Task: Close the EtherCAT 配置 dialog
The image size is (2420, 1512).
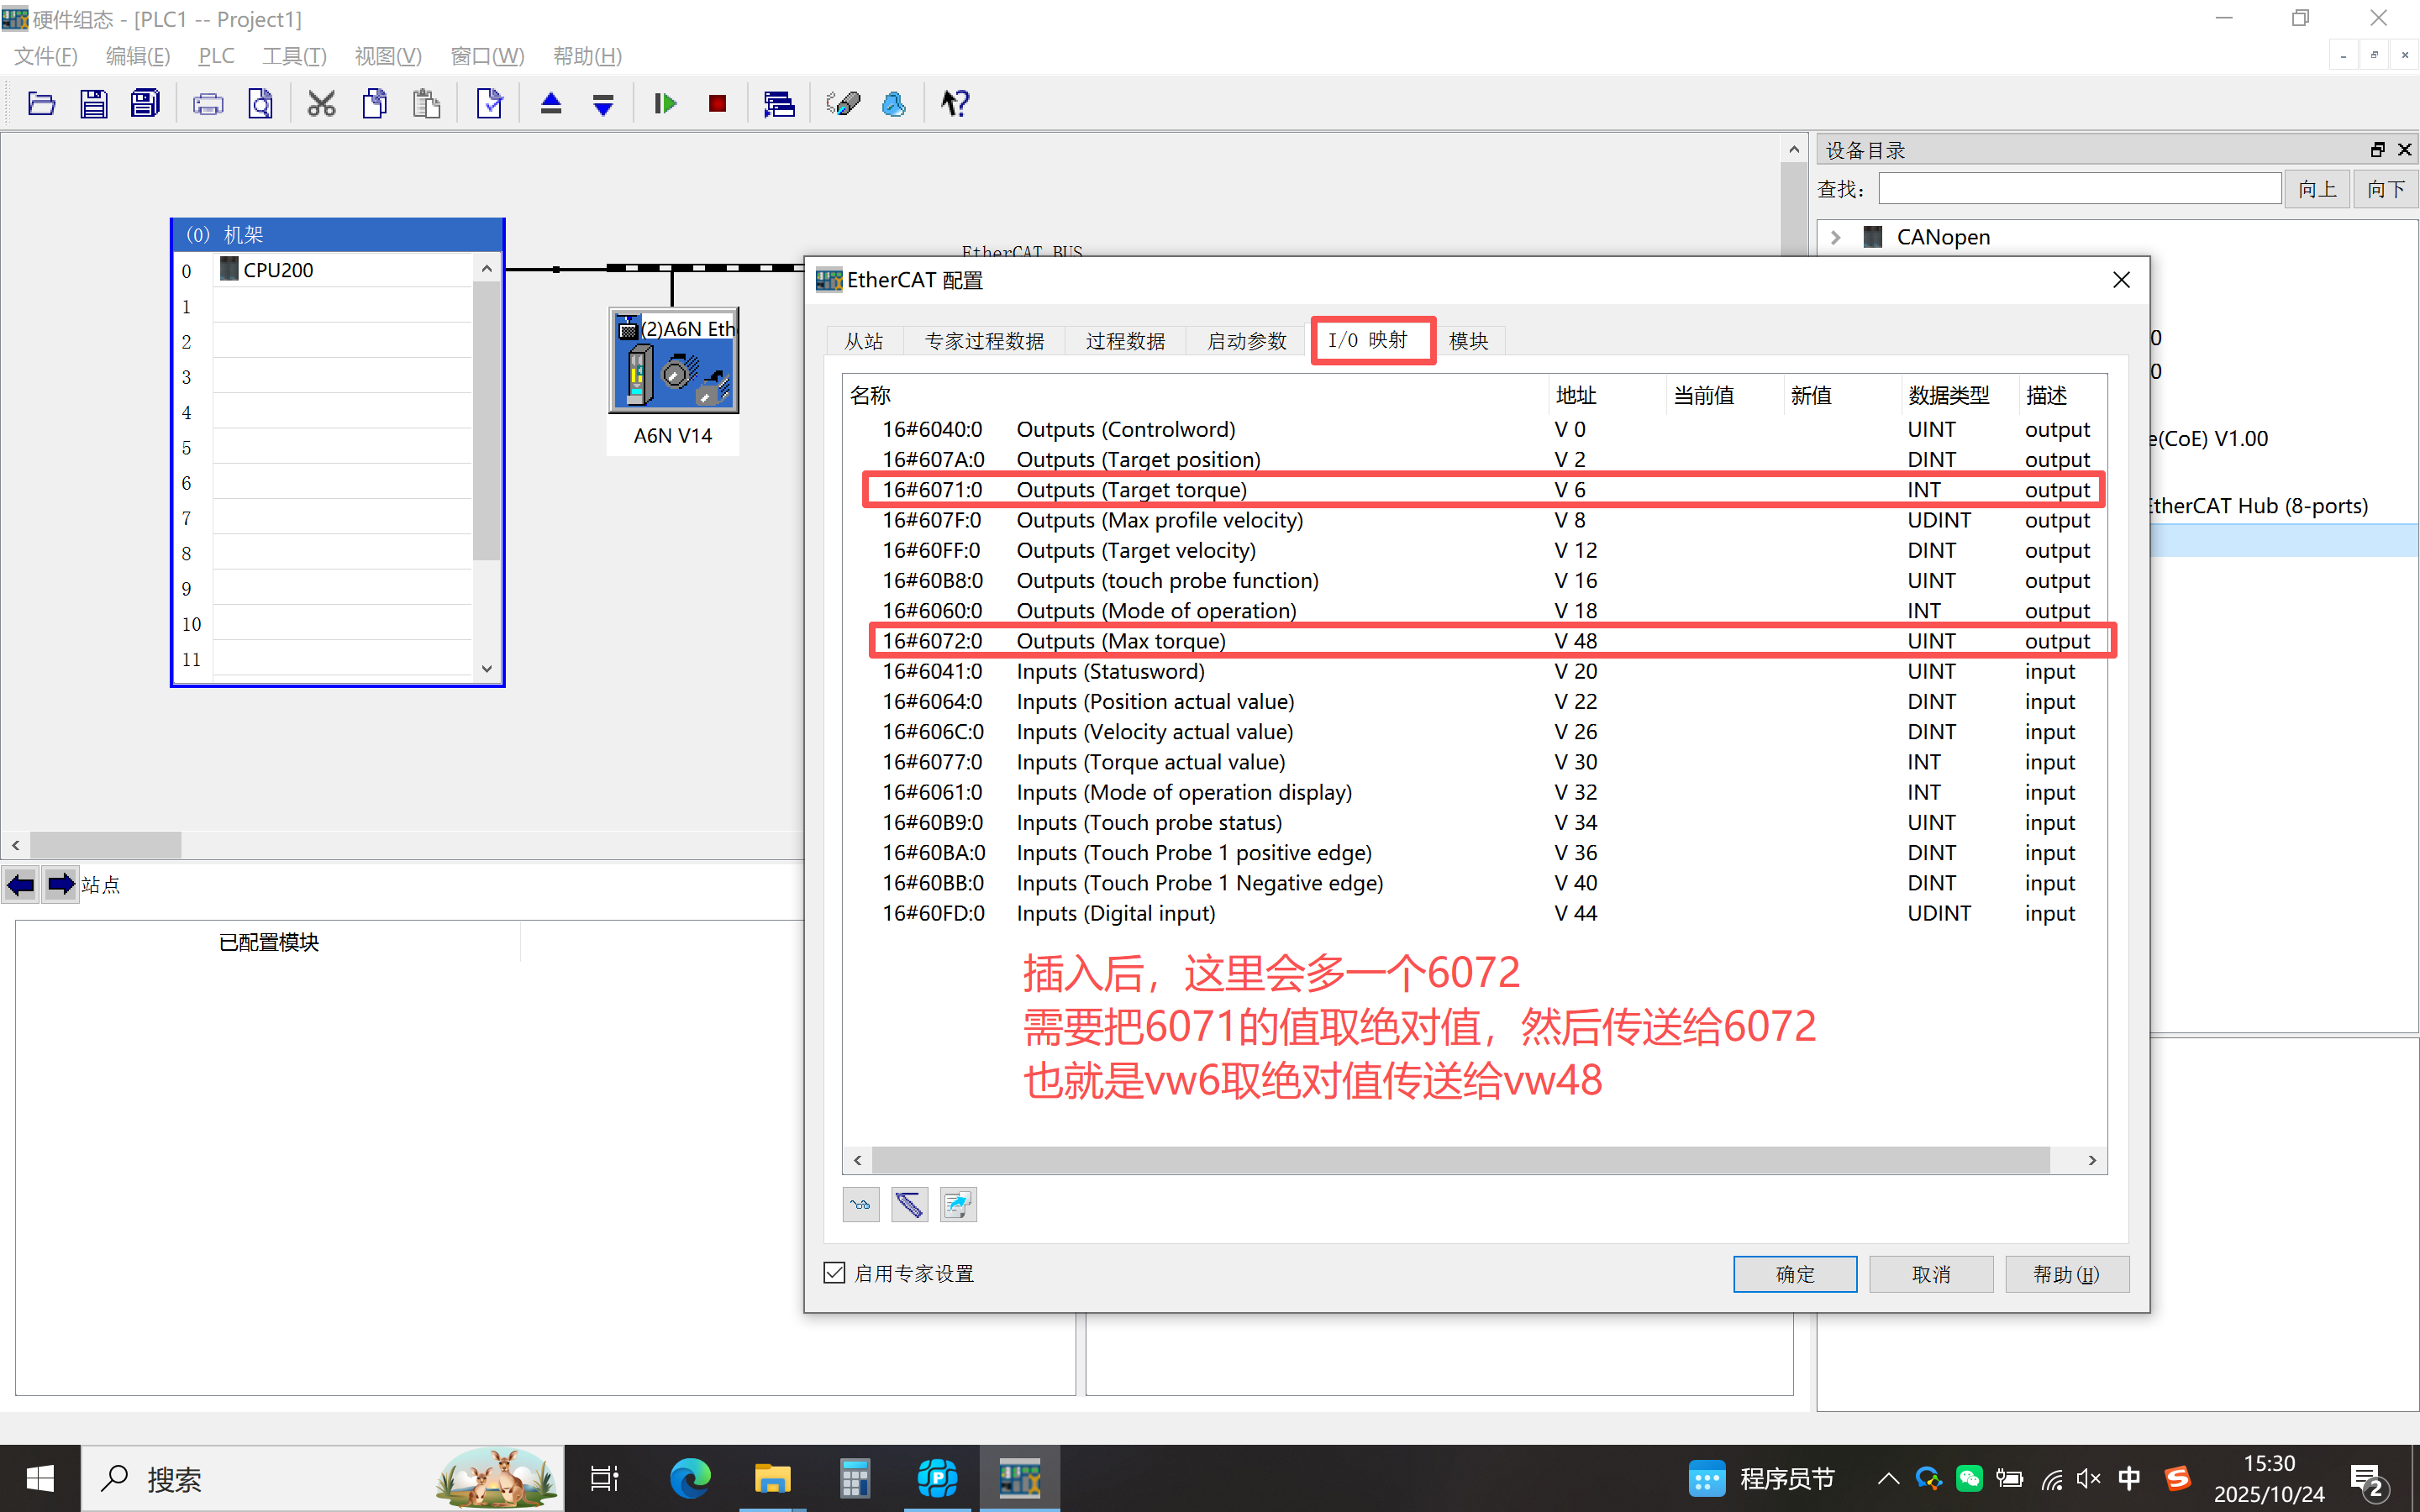Action: pyautogui.click(x=2121, y=280)
